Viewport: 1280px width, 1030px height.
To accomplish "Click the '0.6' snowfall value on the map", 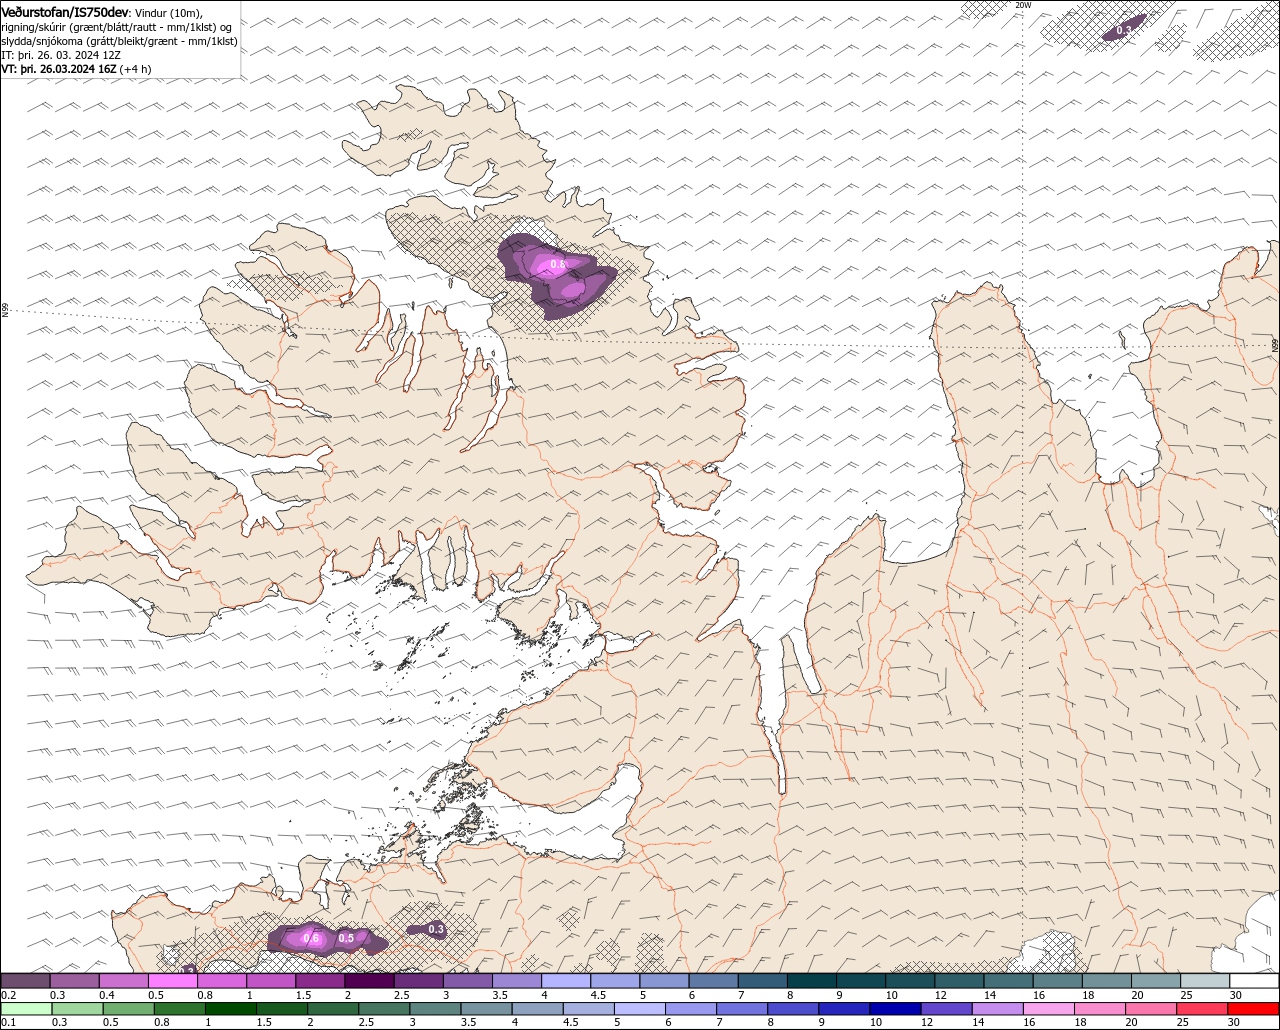I will (x=311, y=938).
